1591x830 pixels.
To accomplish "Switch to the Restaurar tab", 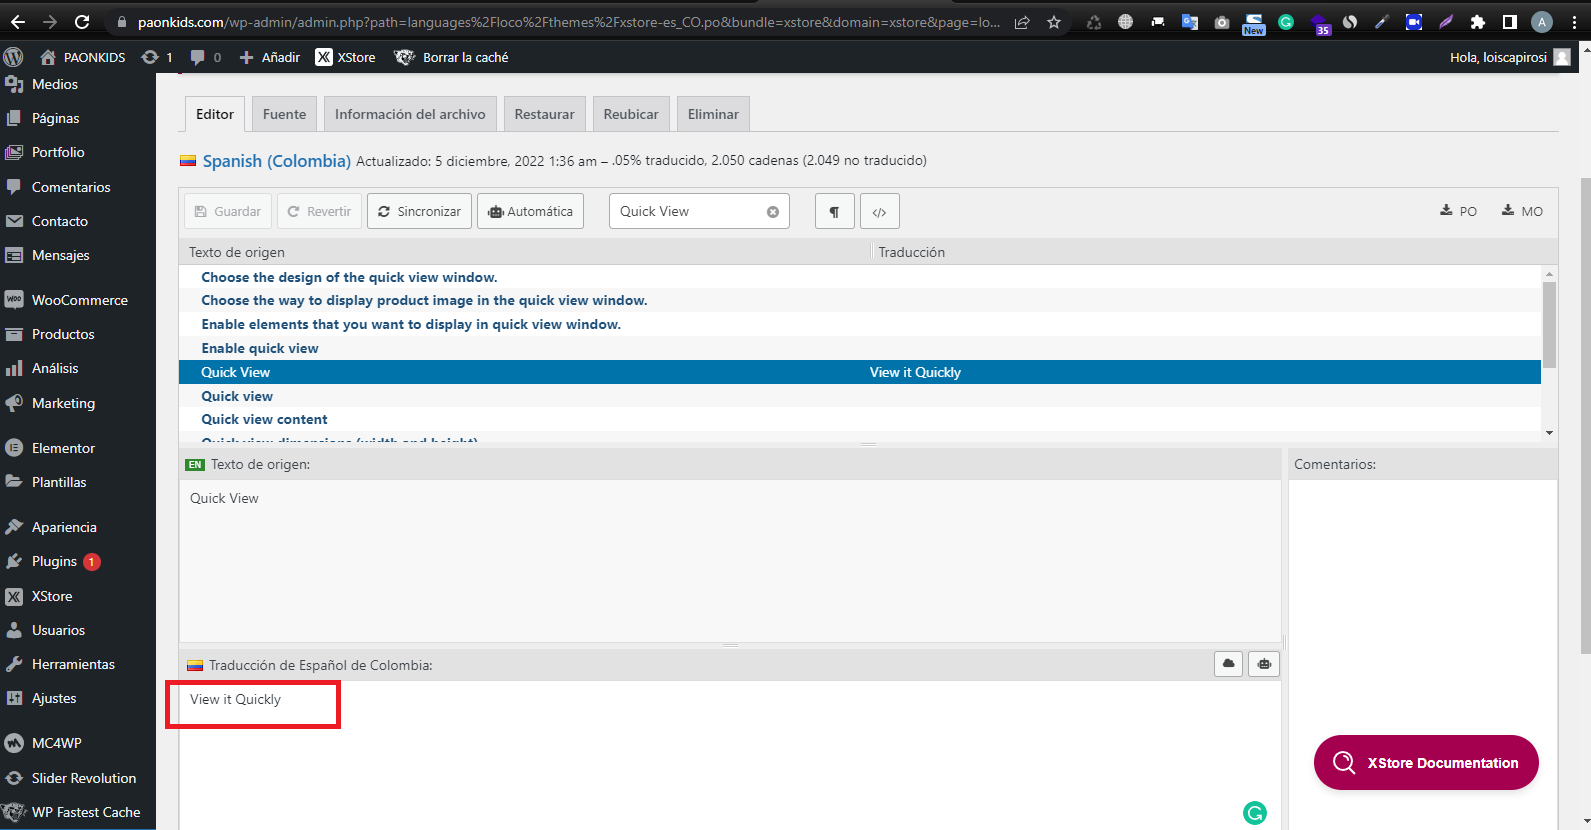I will click(545, 114).
